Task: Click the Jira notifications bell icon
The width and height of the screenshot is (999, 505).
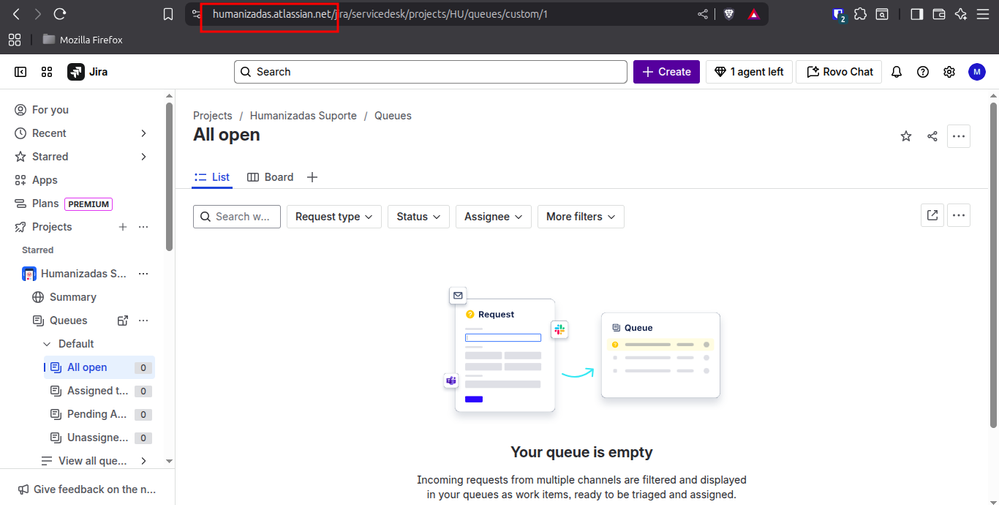Action: (x=897, y=72)
